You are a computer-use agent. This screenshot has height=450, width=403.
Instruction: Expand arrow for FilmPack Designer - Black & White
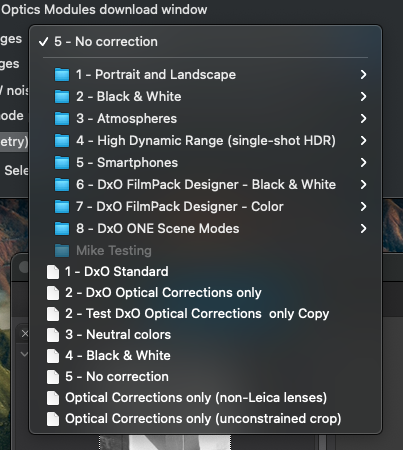tap(363, 185)
